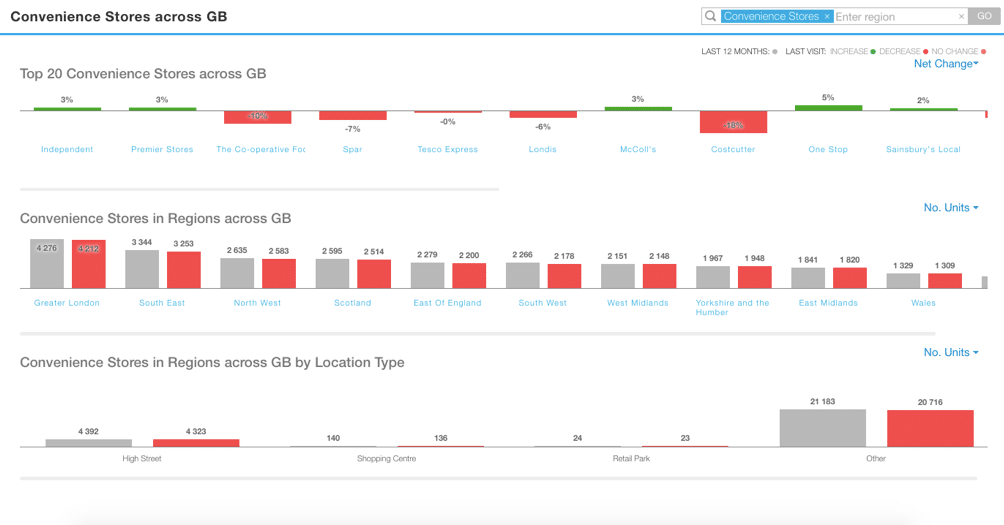Click the search magnifier icon

[x=710, y=16]
